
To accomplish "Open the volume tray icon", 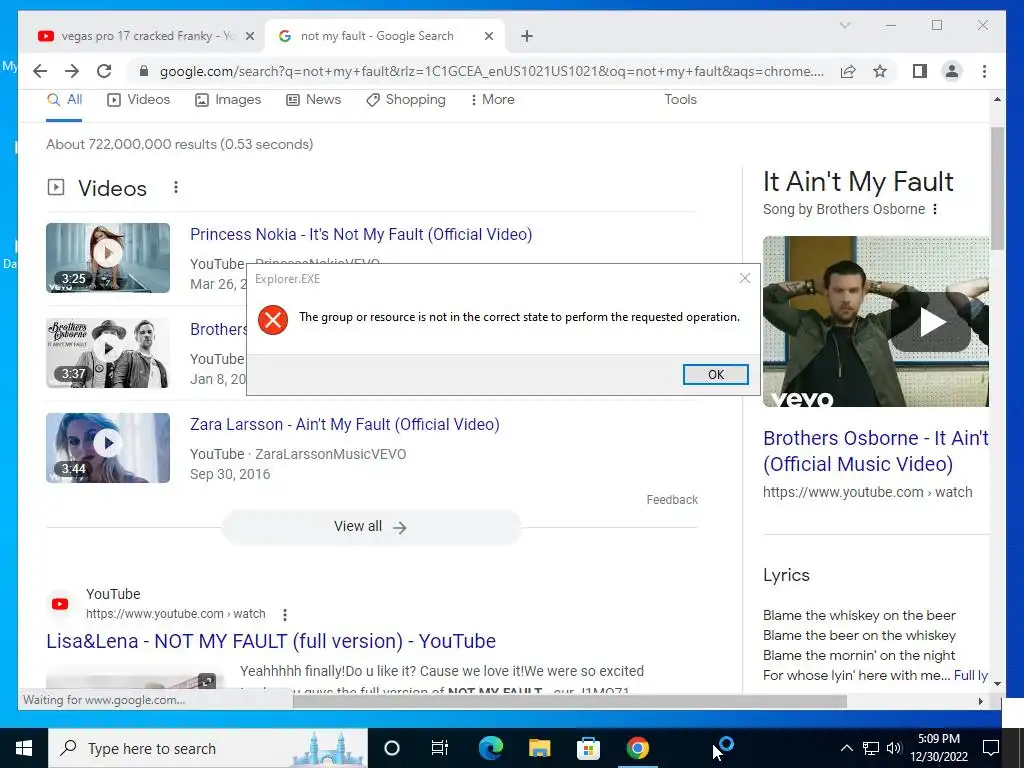I will pos(894,748).
